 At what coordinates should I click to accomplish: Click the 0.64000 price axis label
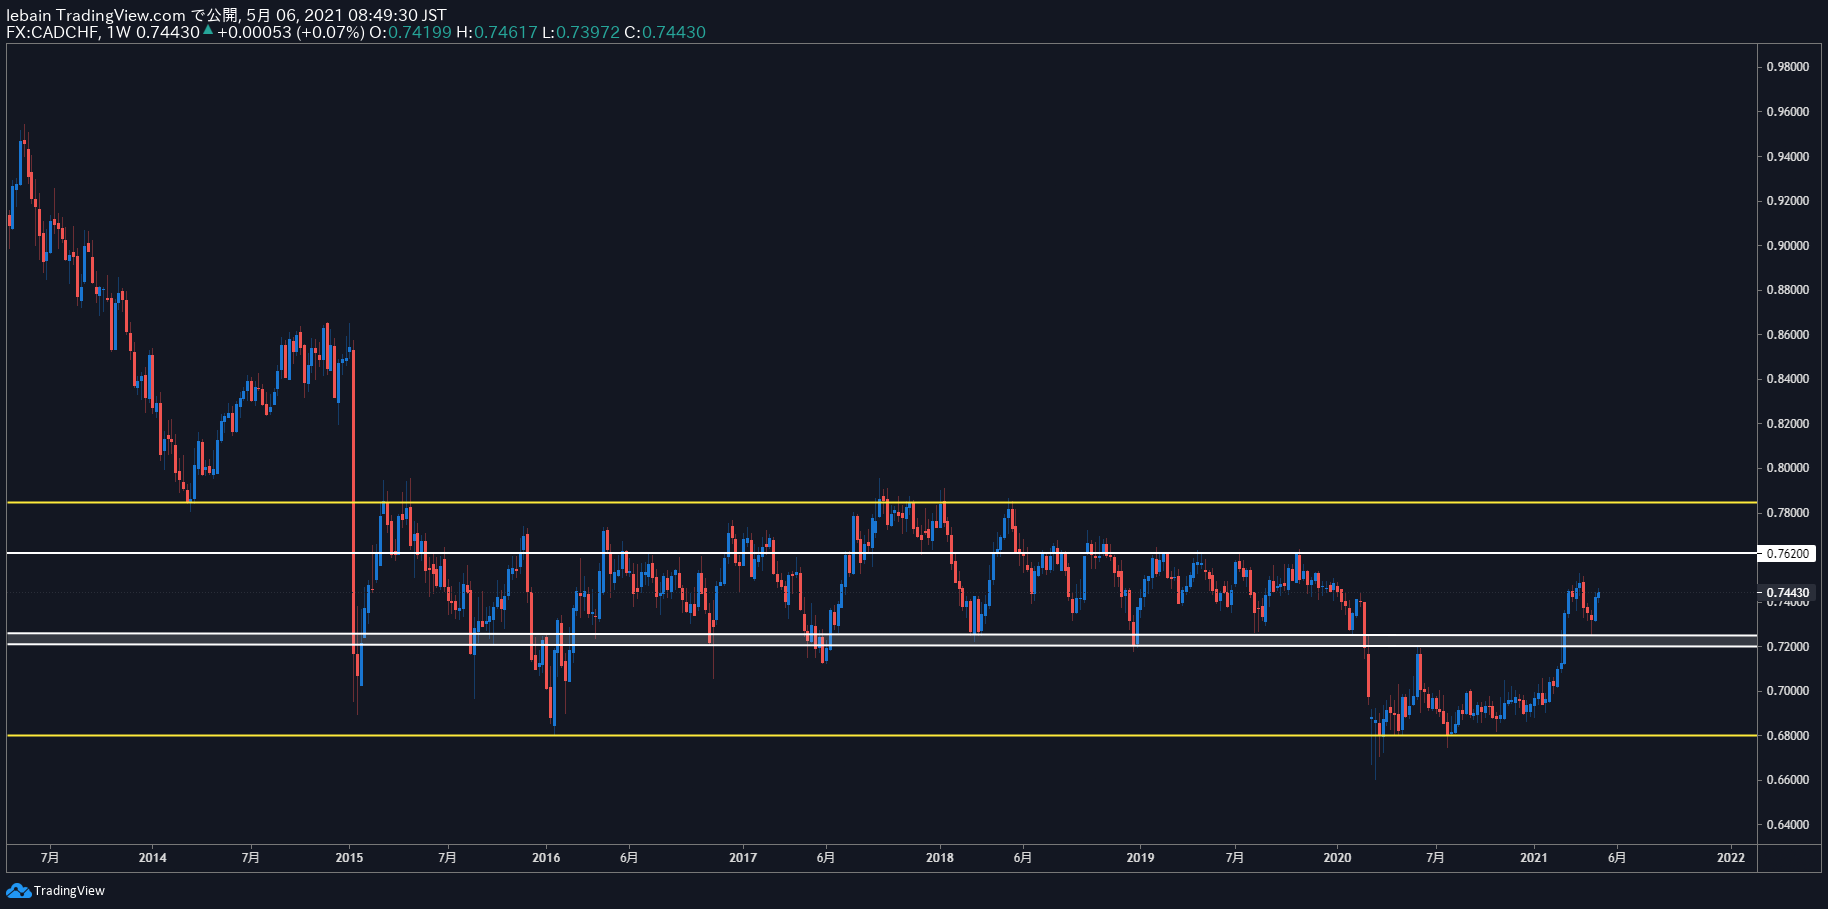pyautogui.click(x=1787, y=825)
